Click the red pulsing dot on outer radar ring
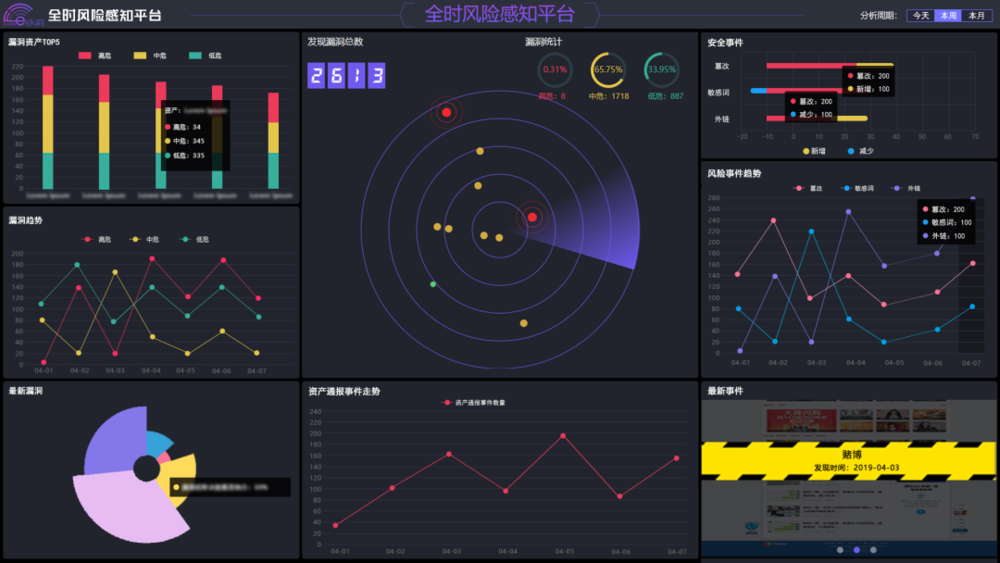1000x563 pixels. pyautogui.click(x=446, y=113)
